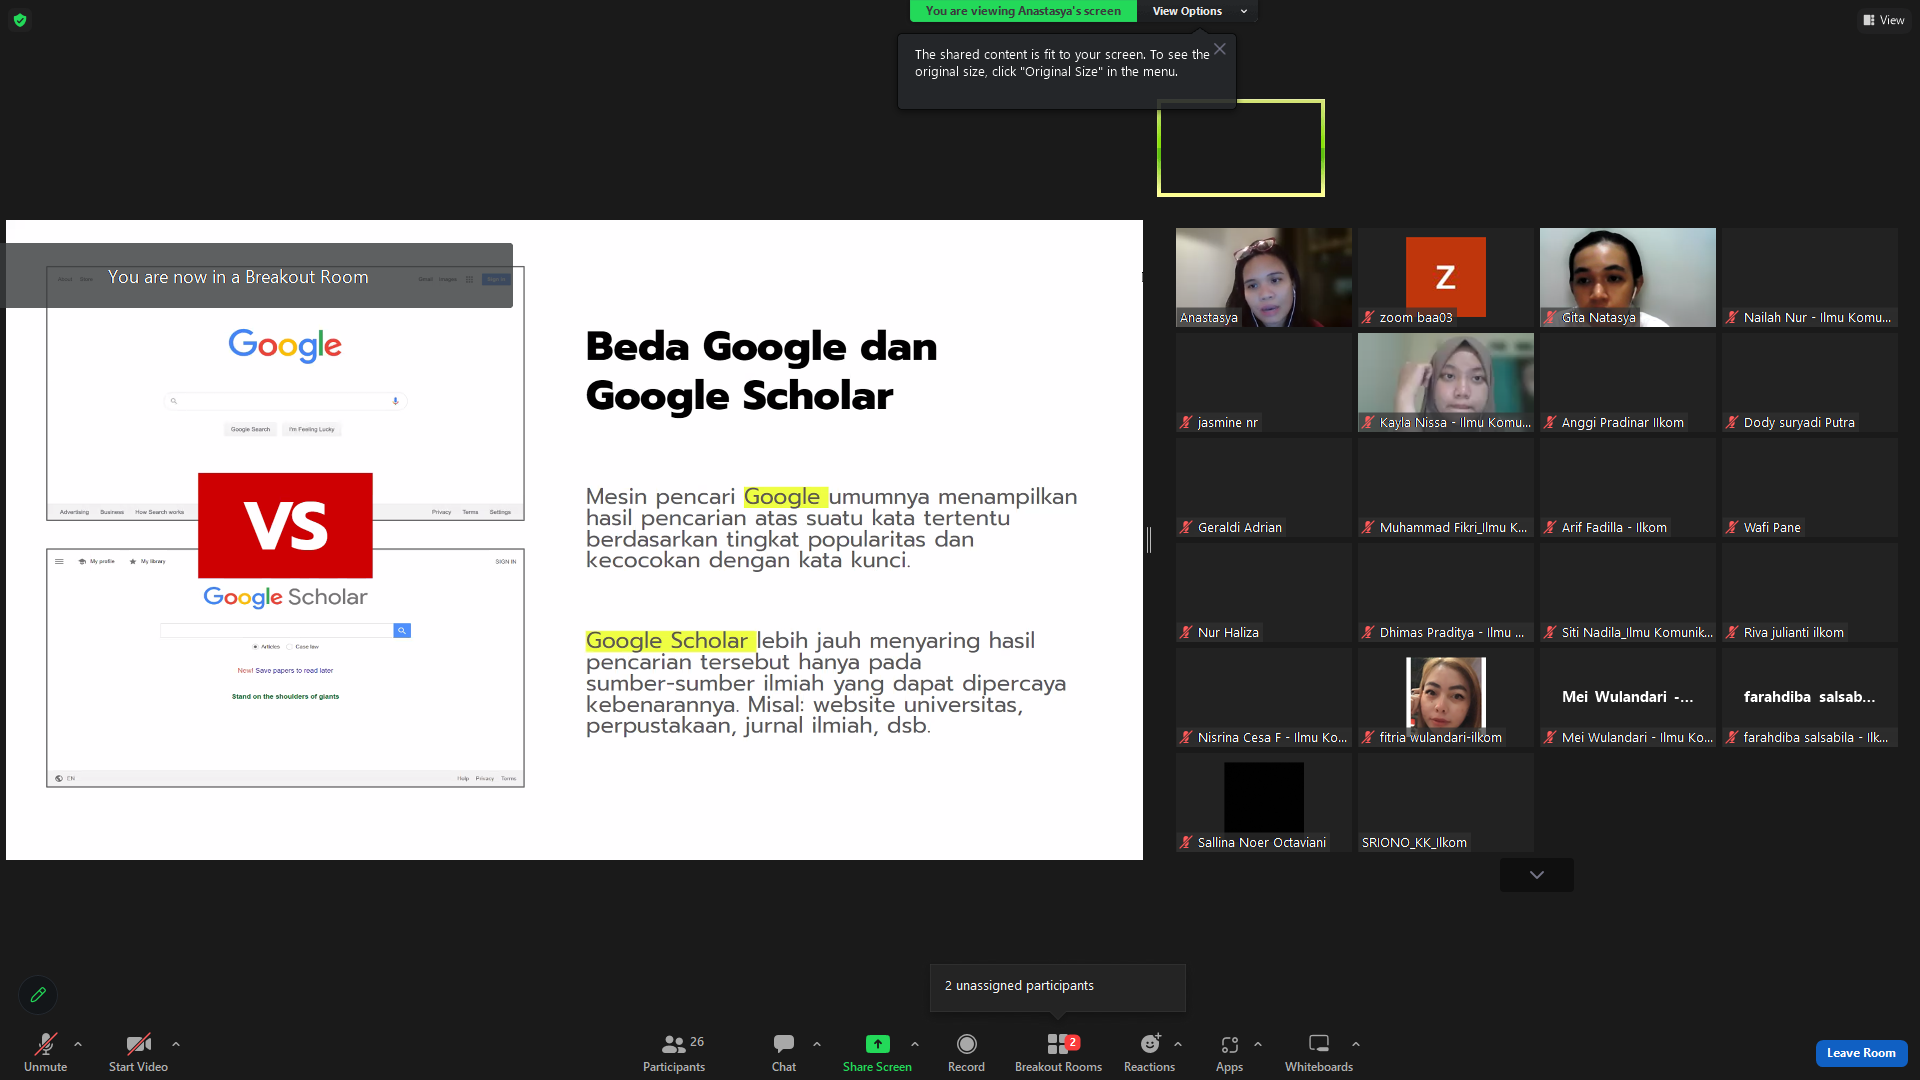The image size is (1920, 1080).
Task: Select SRIONO_KK_Ilkom participant tile
Action: [1446, 802]
